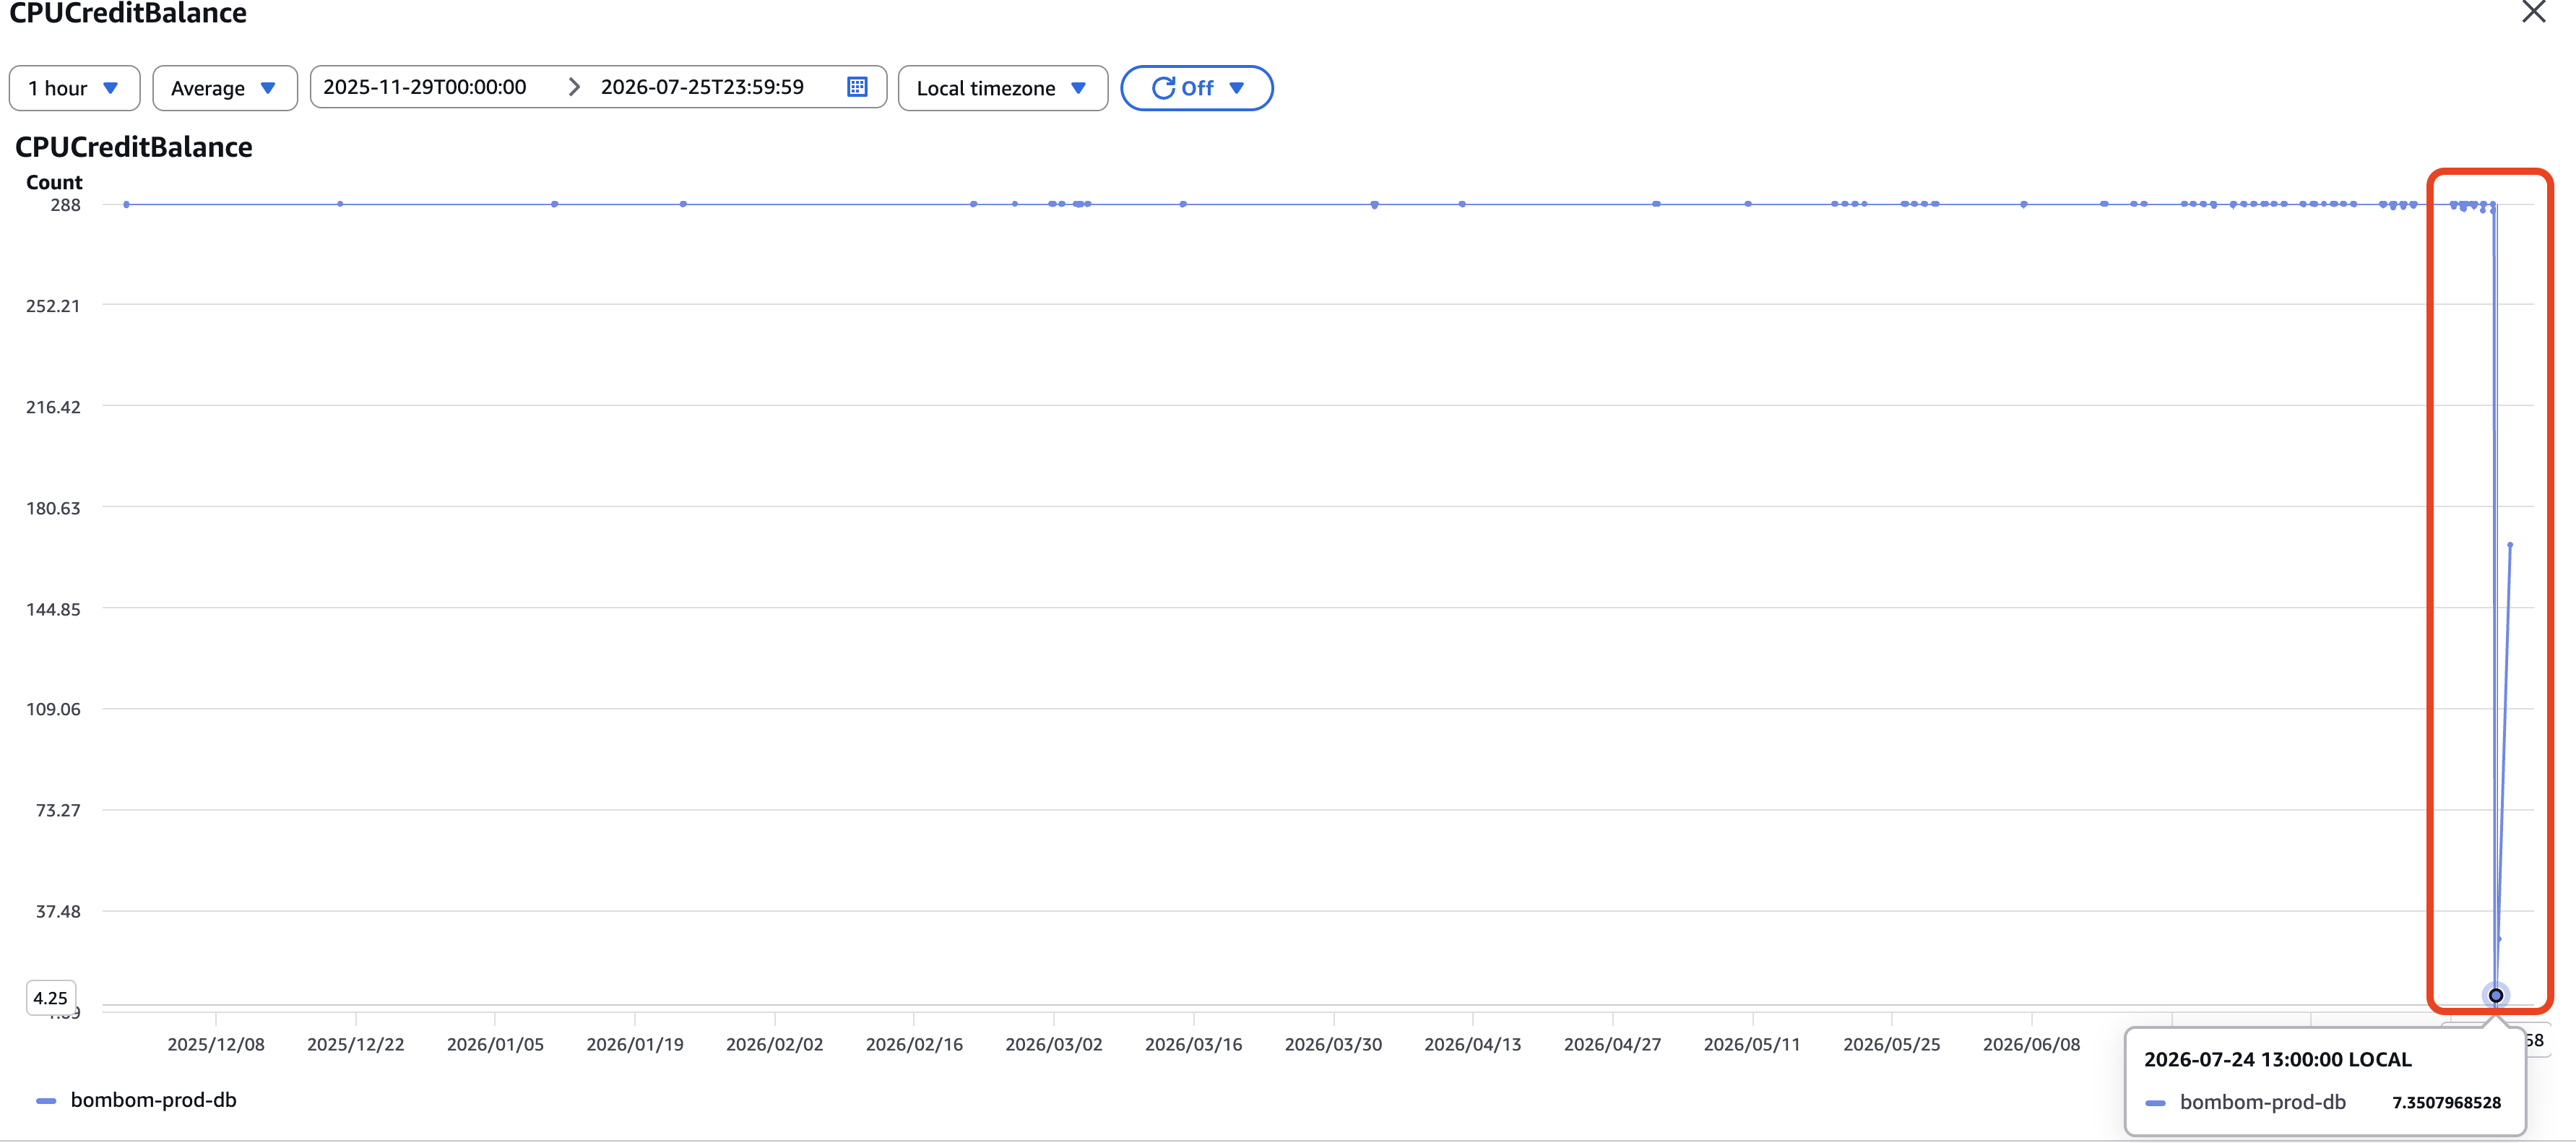Click the 144.85 y-axis label
Image resolution: width=2576 pixels, height=1143 pixels.
[53, 609]
